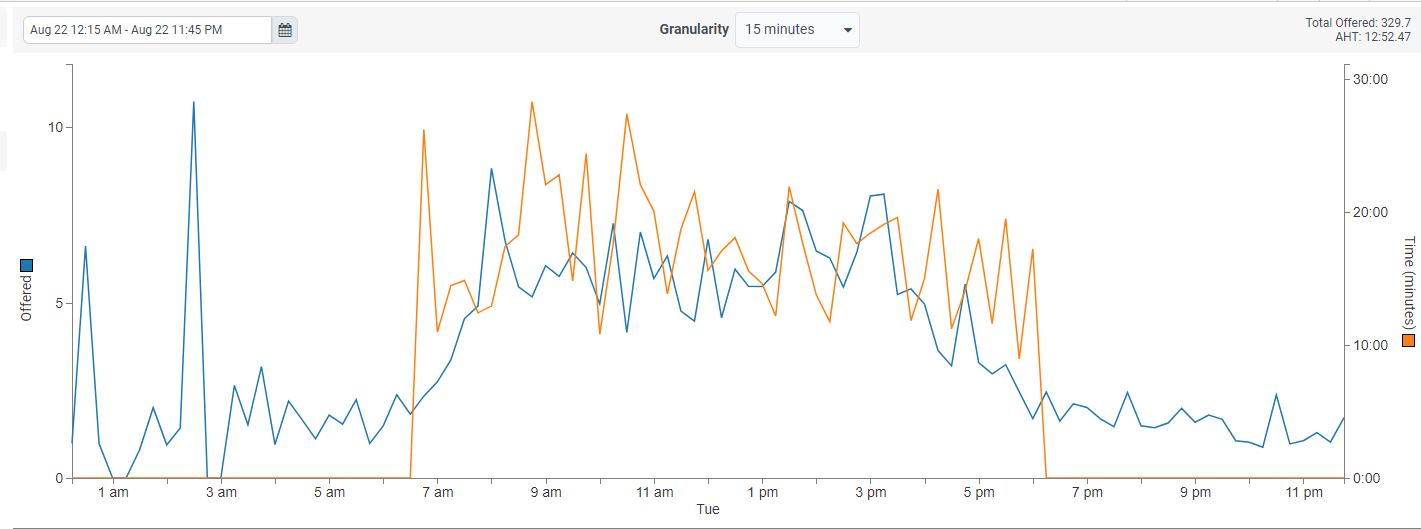
Task: Open the calendar date picker icon
Action: [285, 30]
